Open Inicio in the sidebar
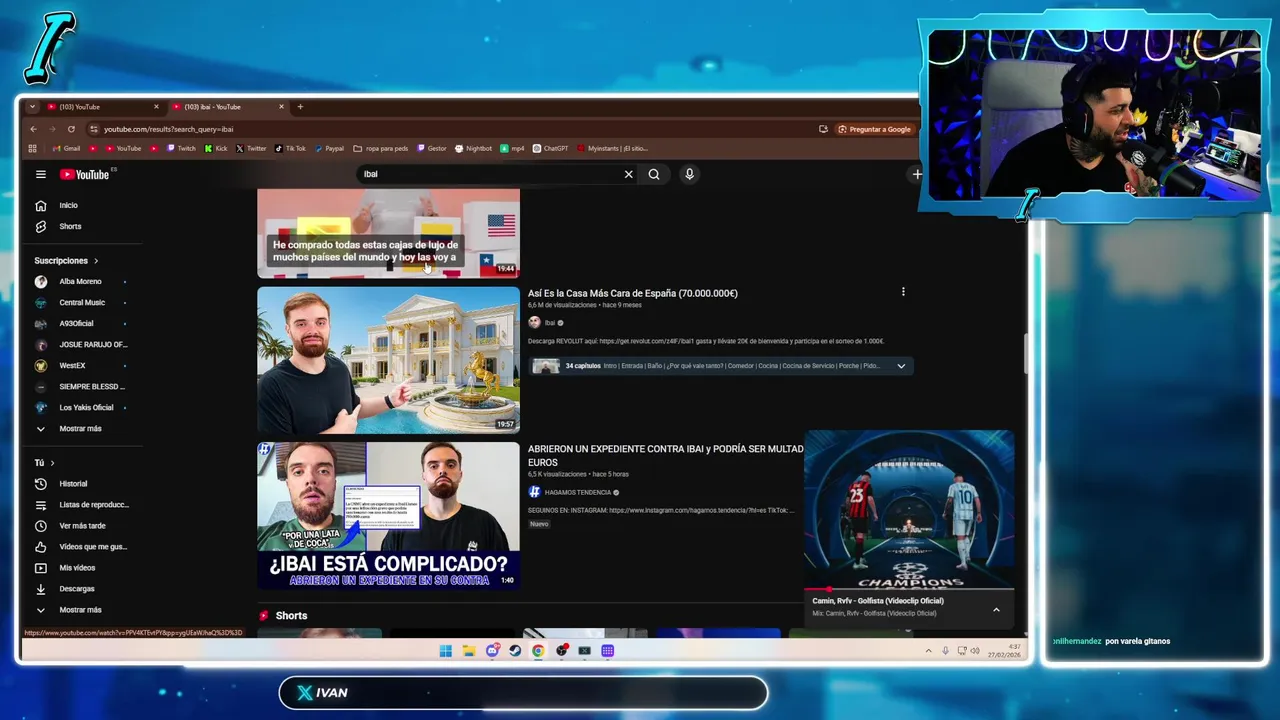This screenshot has width=1280, height=720. point(68,205)
